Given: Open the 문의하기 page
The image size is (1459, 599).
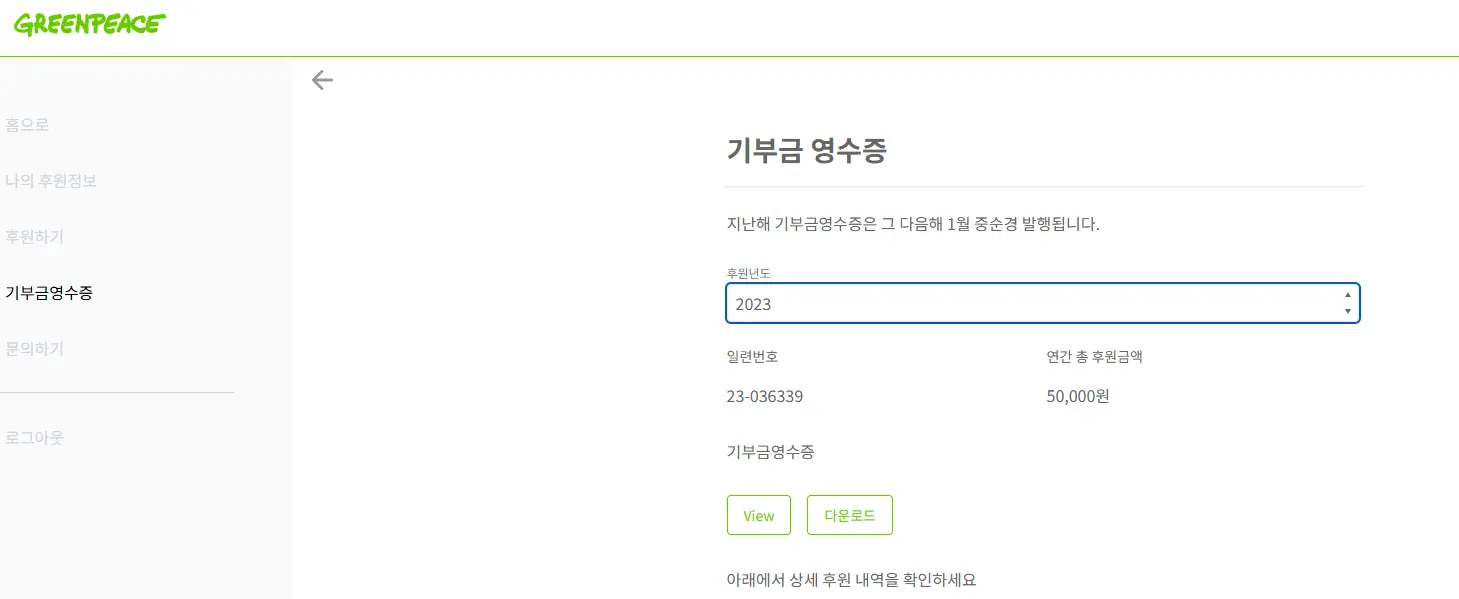Looking at the screenshot, I should click(x=35, y=349).
